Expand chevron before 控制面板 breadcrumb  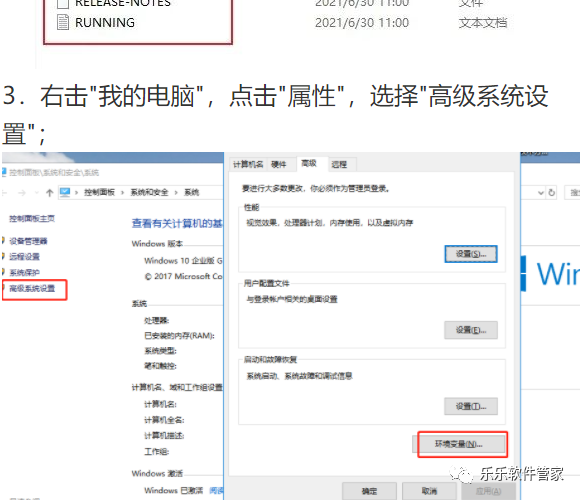pyautogui.click(x=76, y=192)
